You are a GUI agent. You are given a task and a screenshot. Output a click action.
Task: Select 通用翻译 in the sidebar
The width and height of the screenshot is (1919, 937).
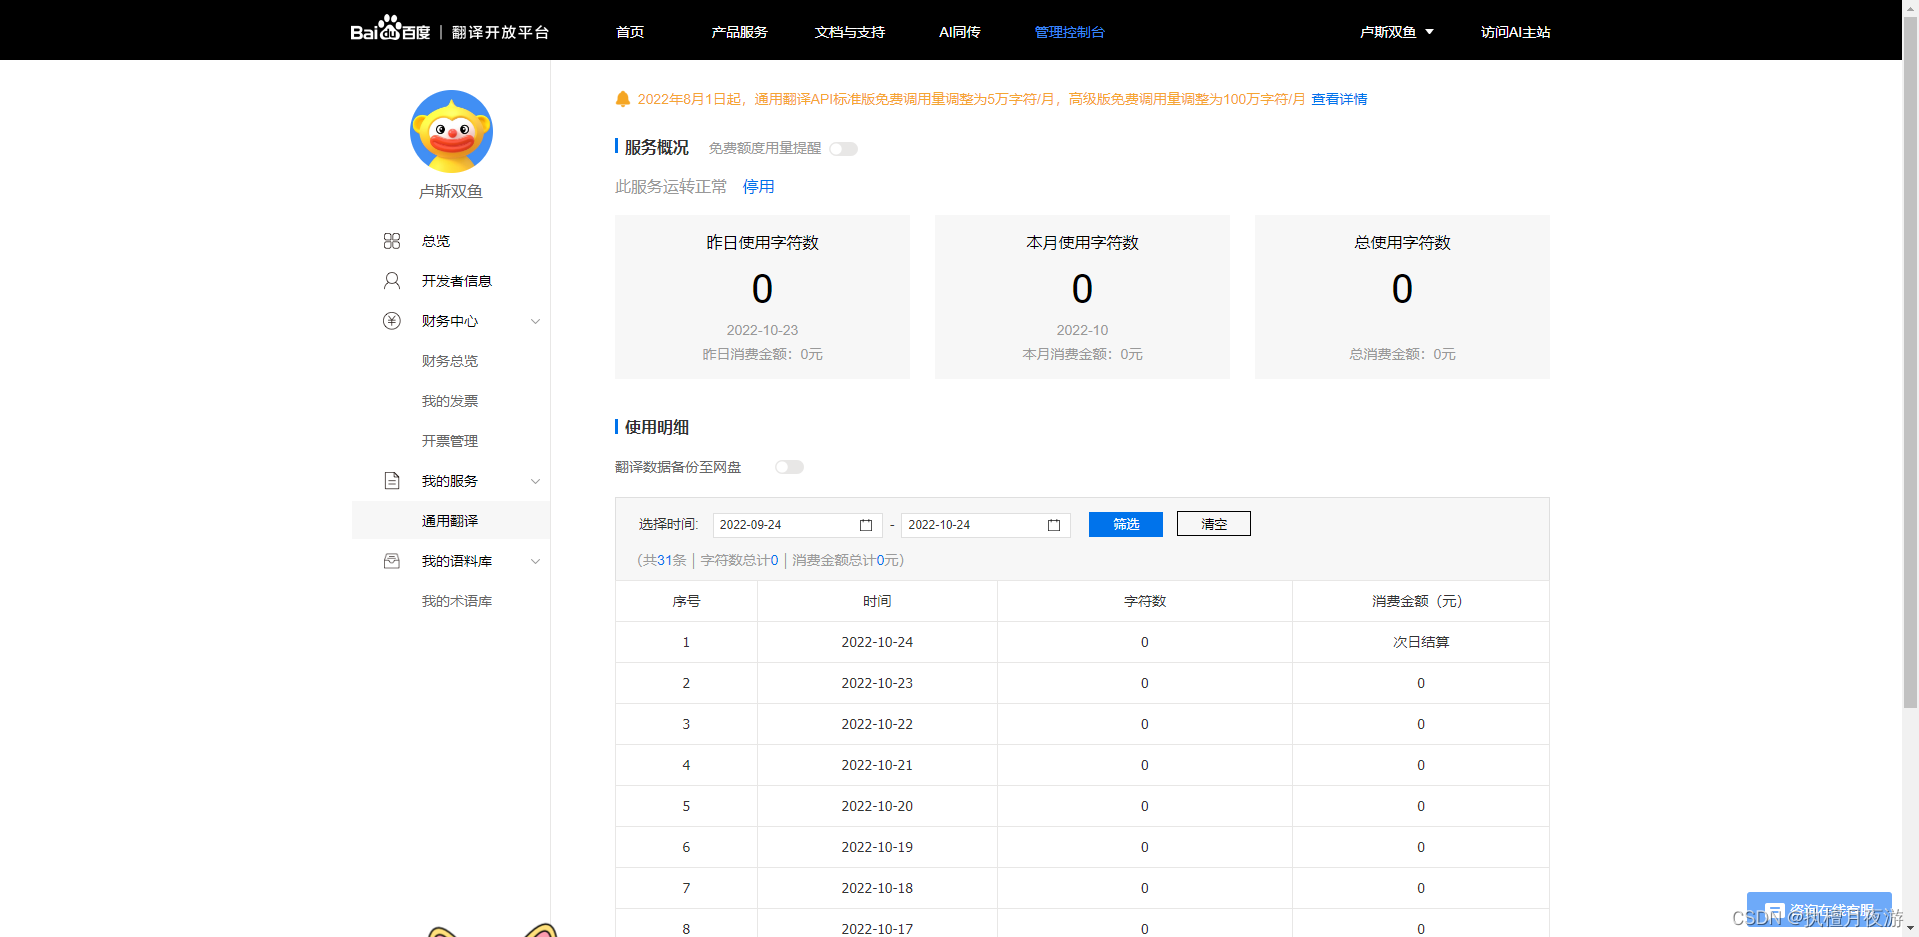[x=450, y=521]
